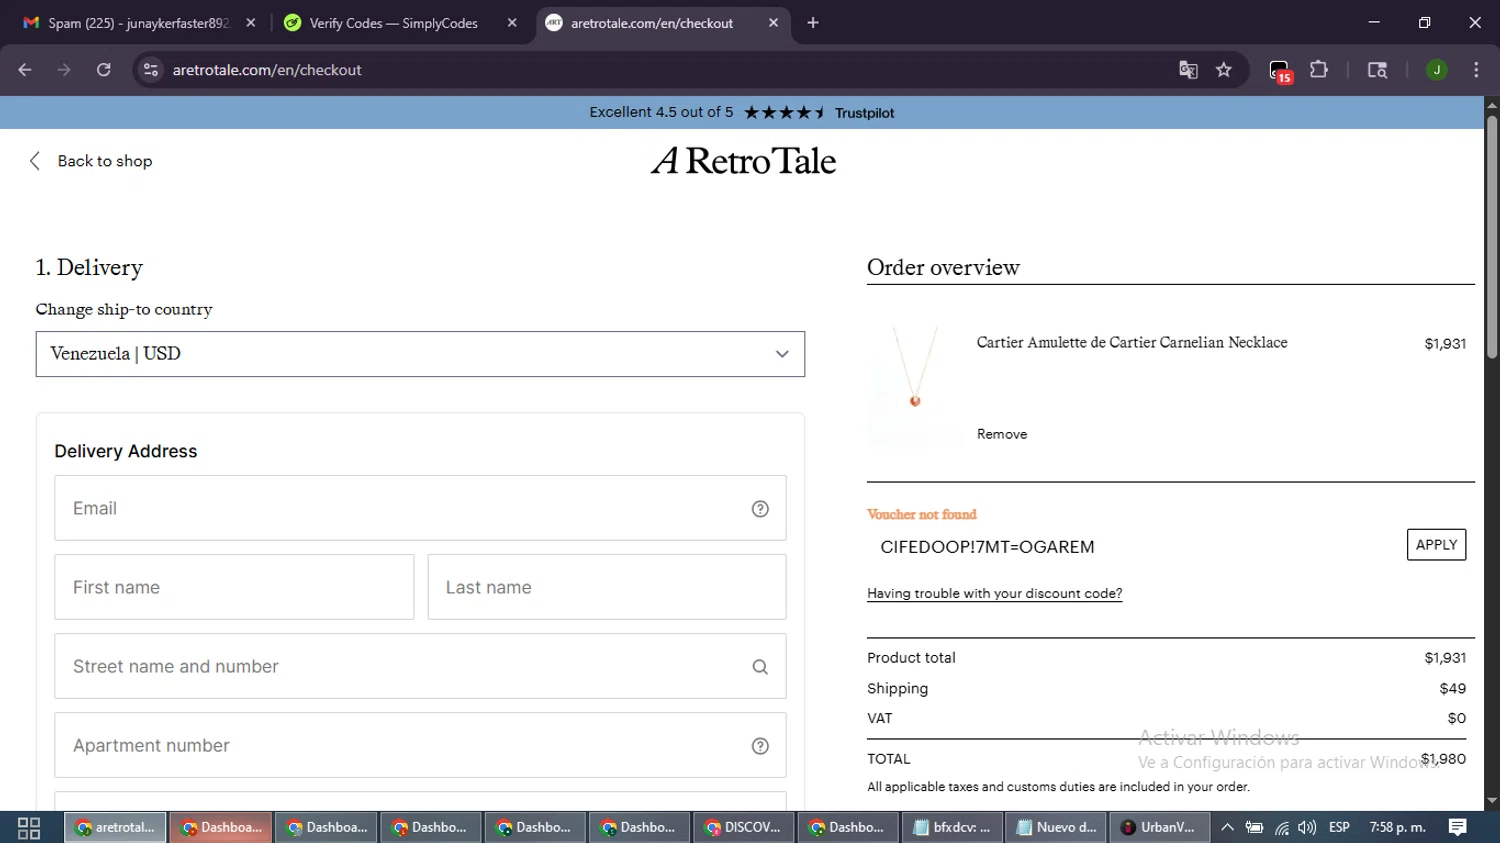Viewport: 1500px width, 843px height.
Task: Click the Cartier Amulette necklace product title
Action: click(1132, 342)
